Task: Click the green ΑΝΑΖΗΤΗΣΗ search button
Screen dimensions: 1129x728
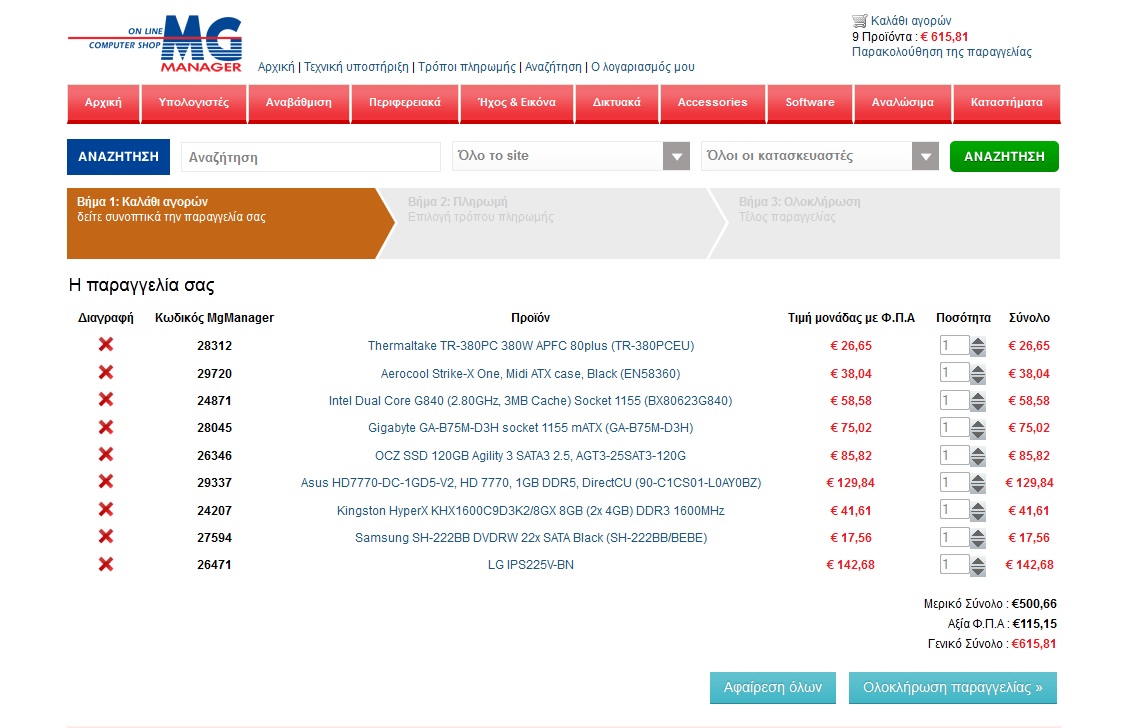Action: (x=1004, y=156)
